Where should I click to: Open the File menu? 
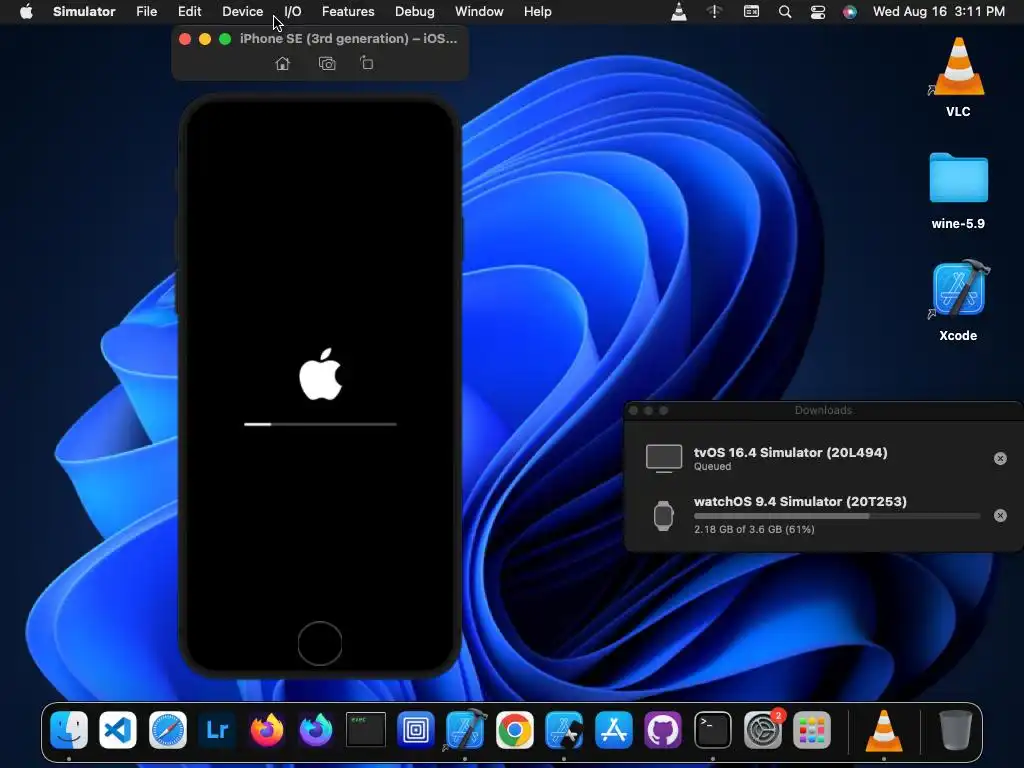tap(146, 12)
